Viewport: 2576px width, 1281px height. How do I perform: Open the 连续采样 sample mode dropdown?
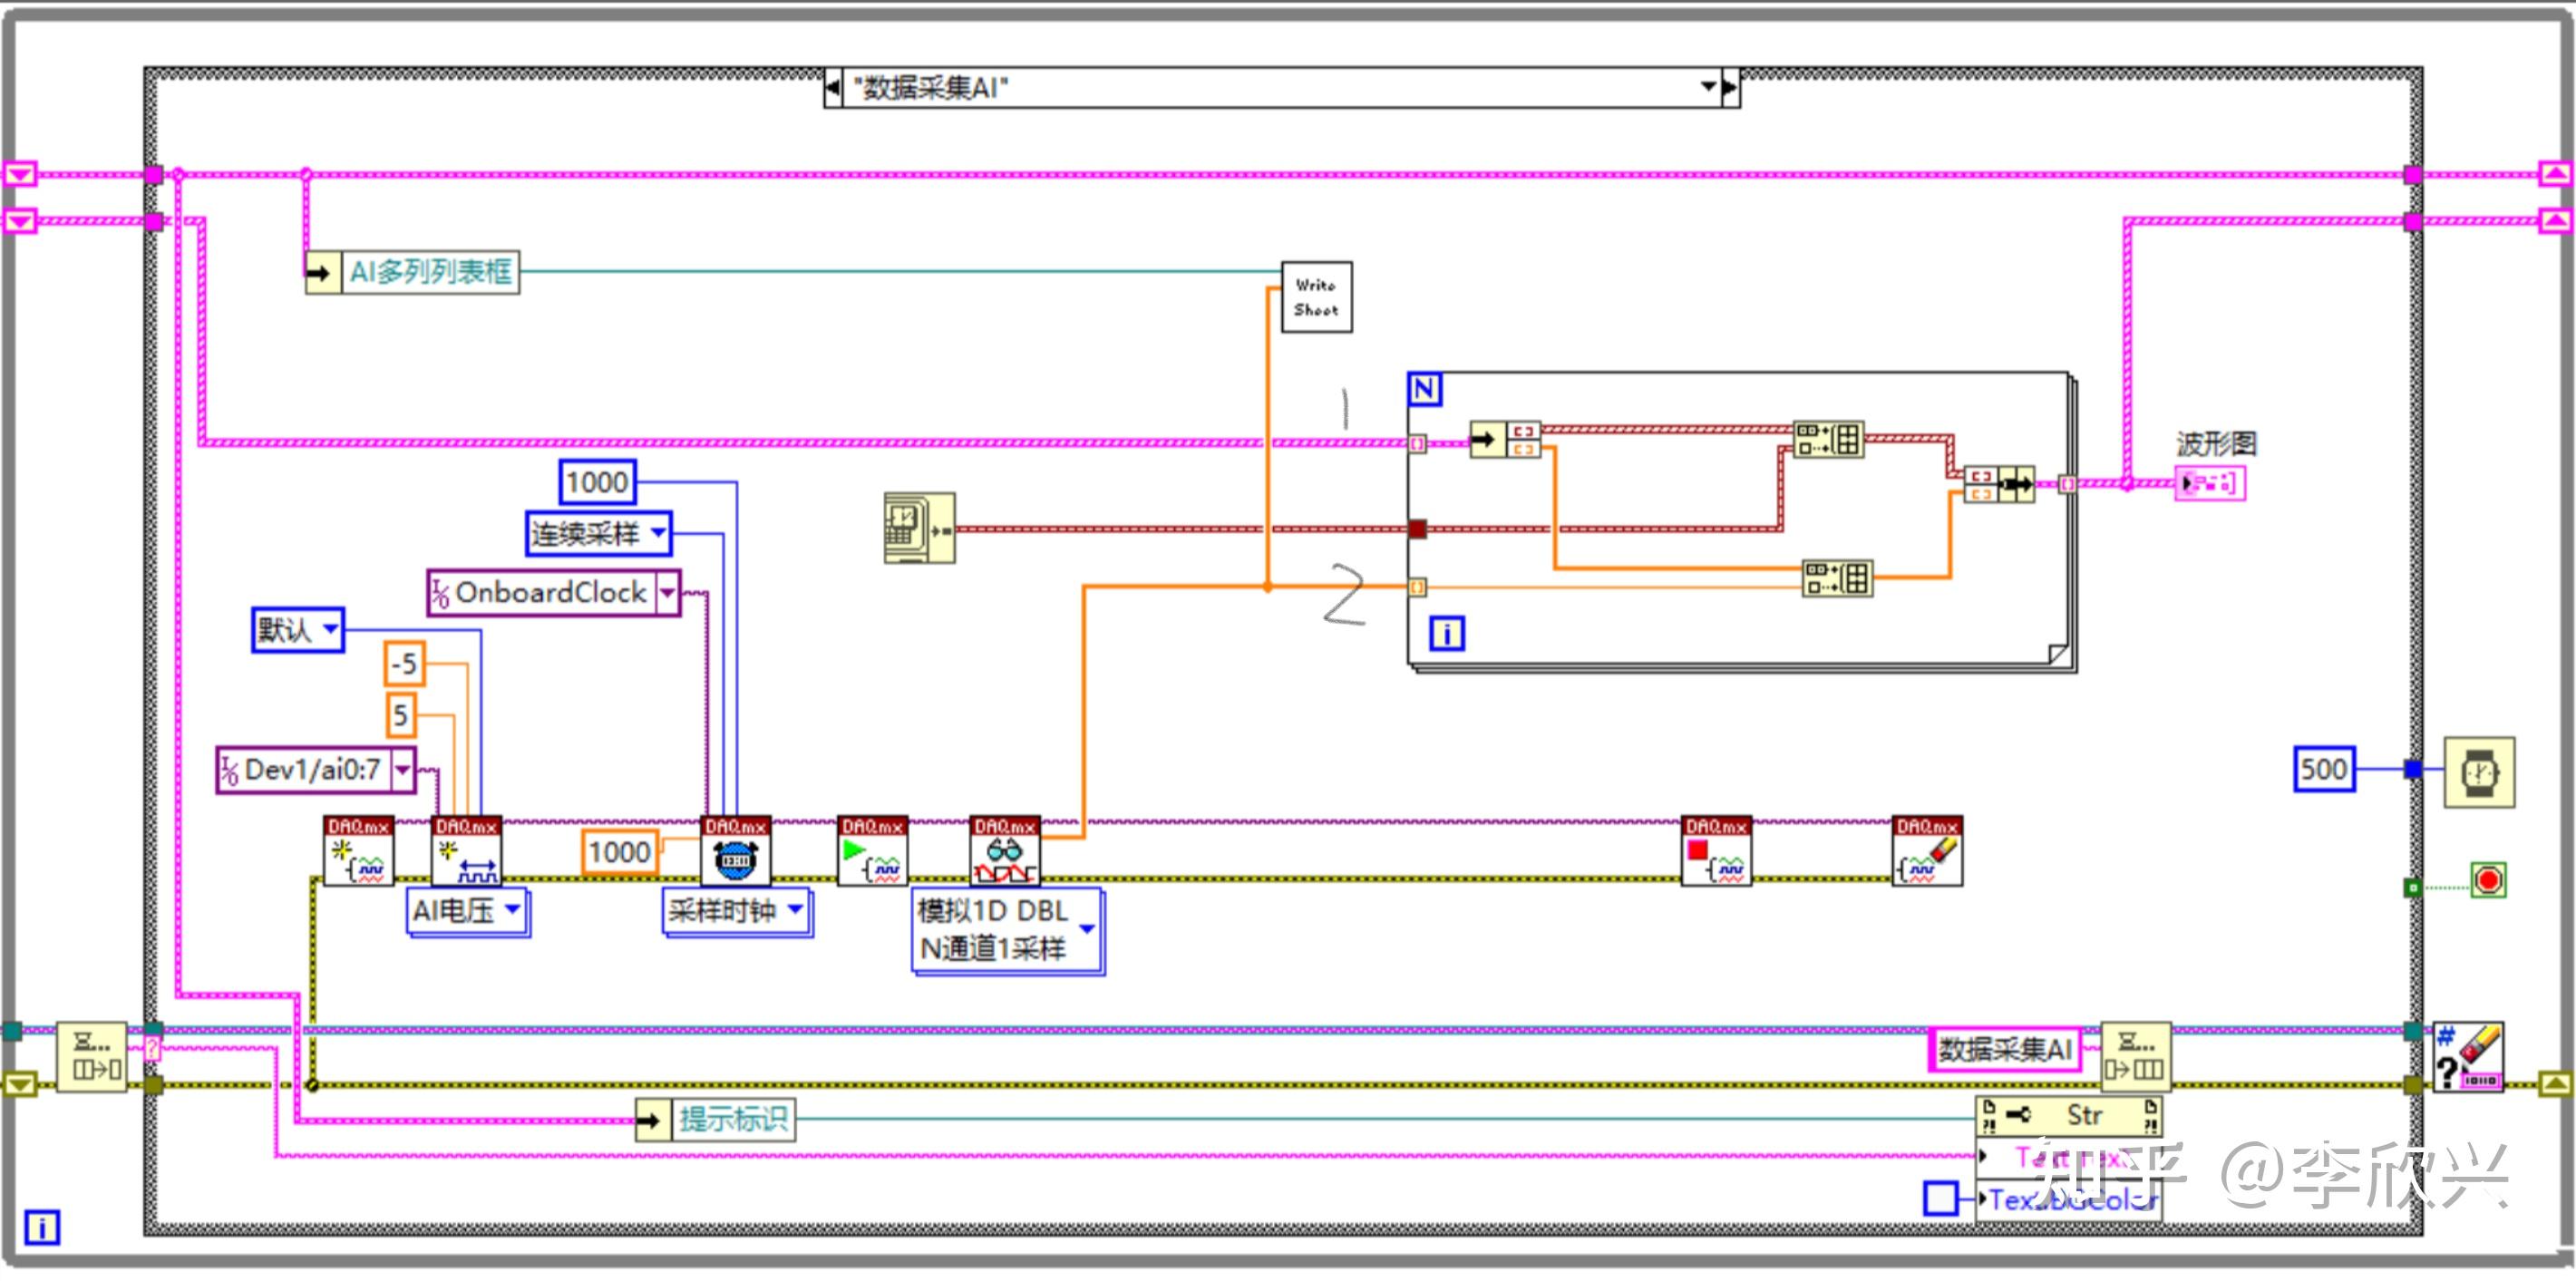[x=658, y=533]
